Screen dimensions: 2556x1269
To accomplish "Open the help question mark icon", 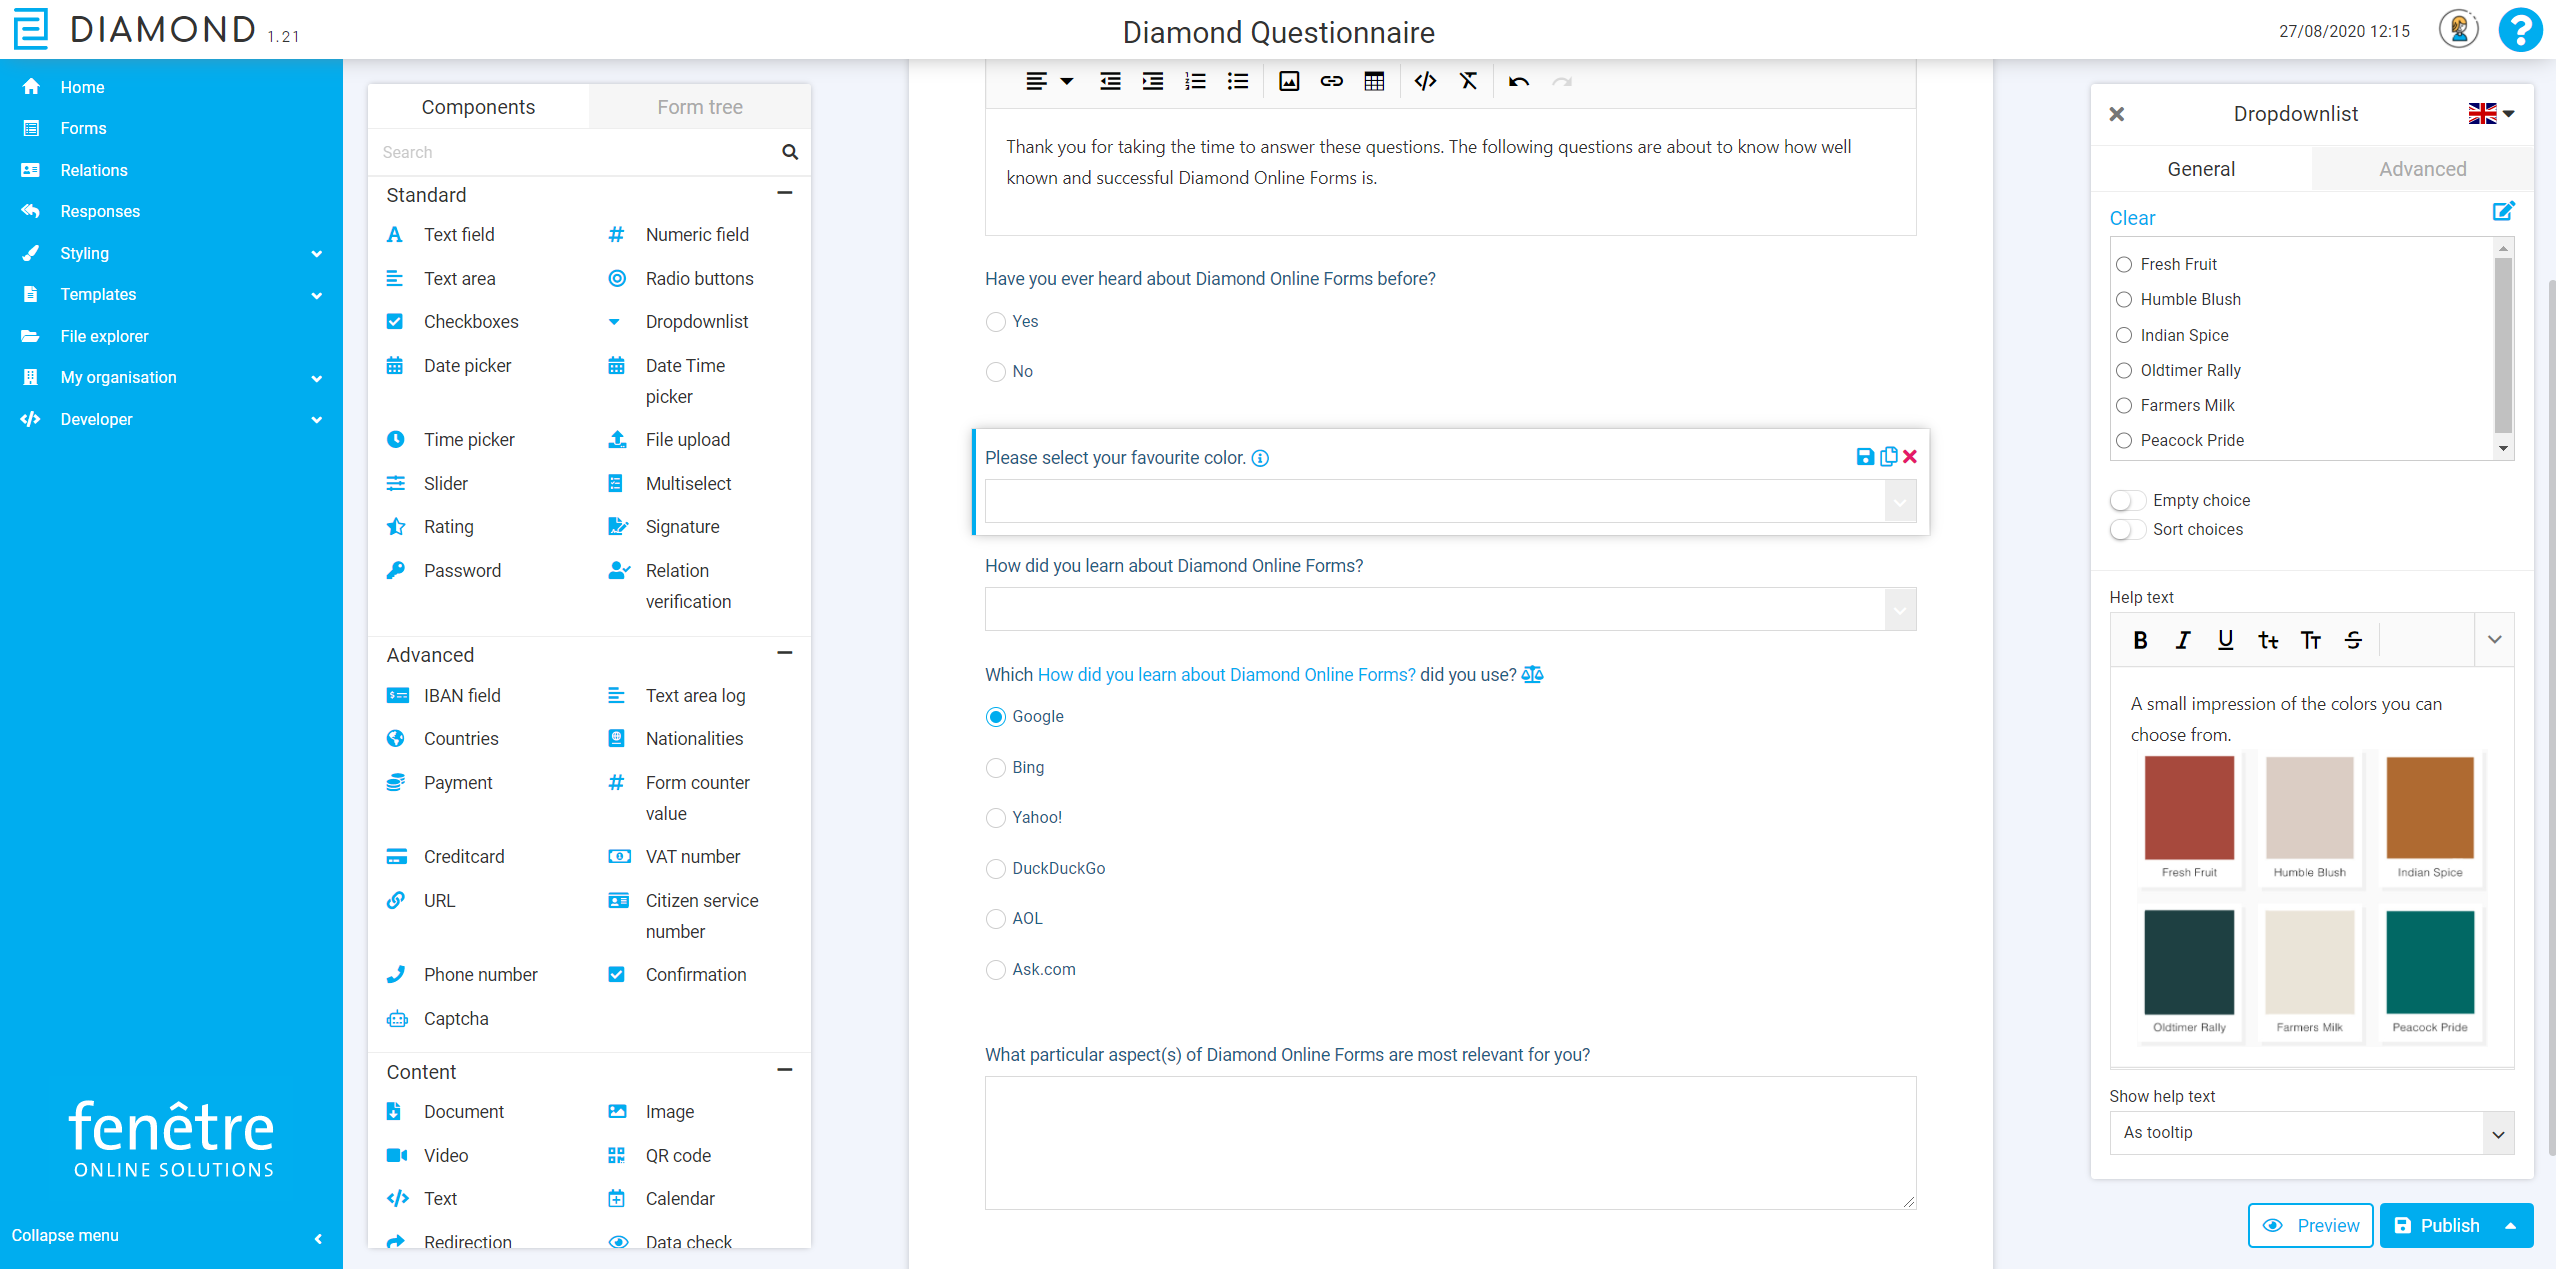I will [2519, 30].
